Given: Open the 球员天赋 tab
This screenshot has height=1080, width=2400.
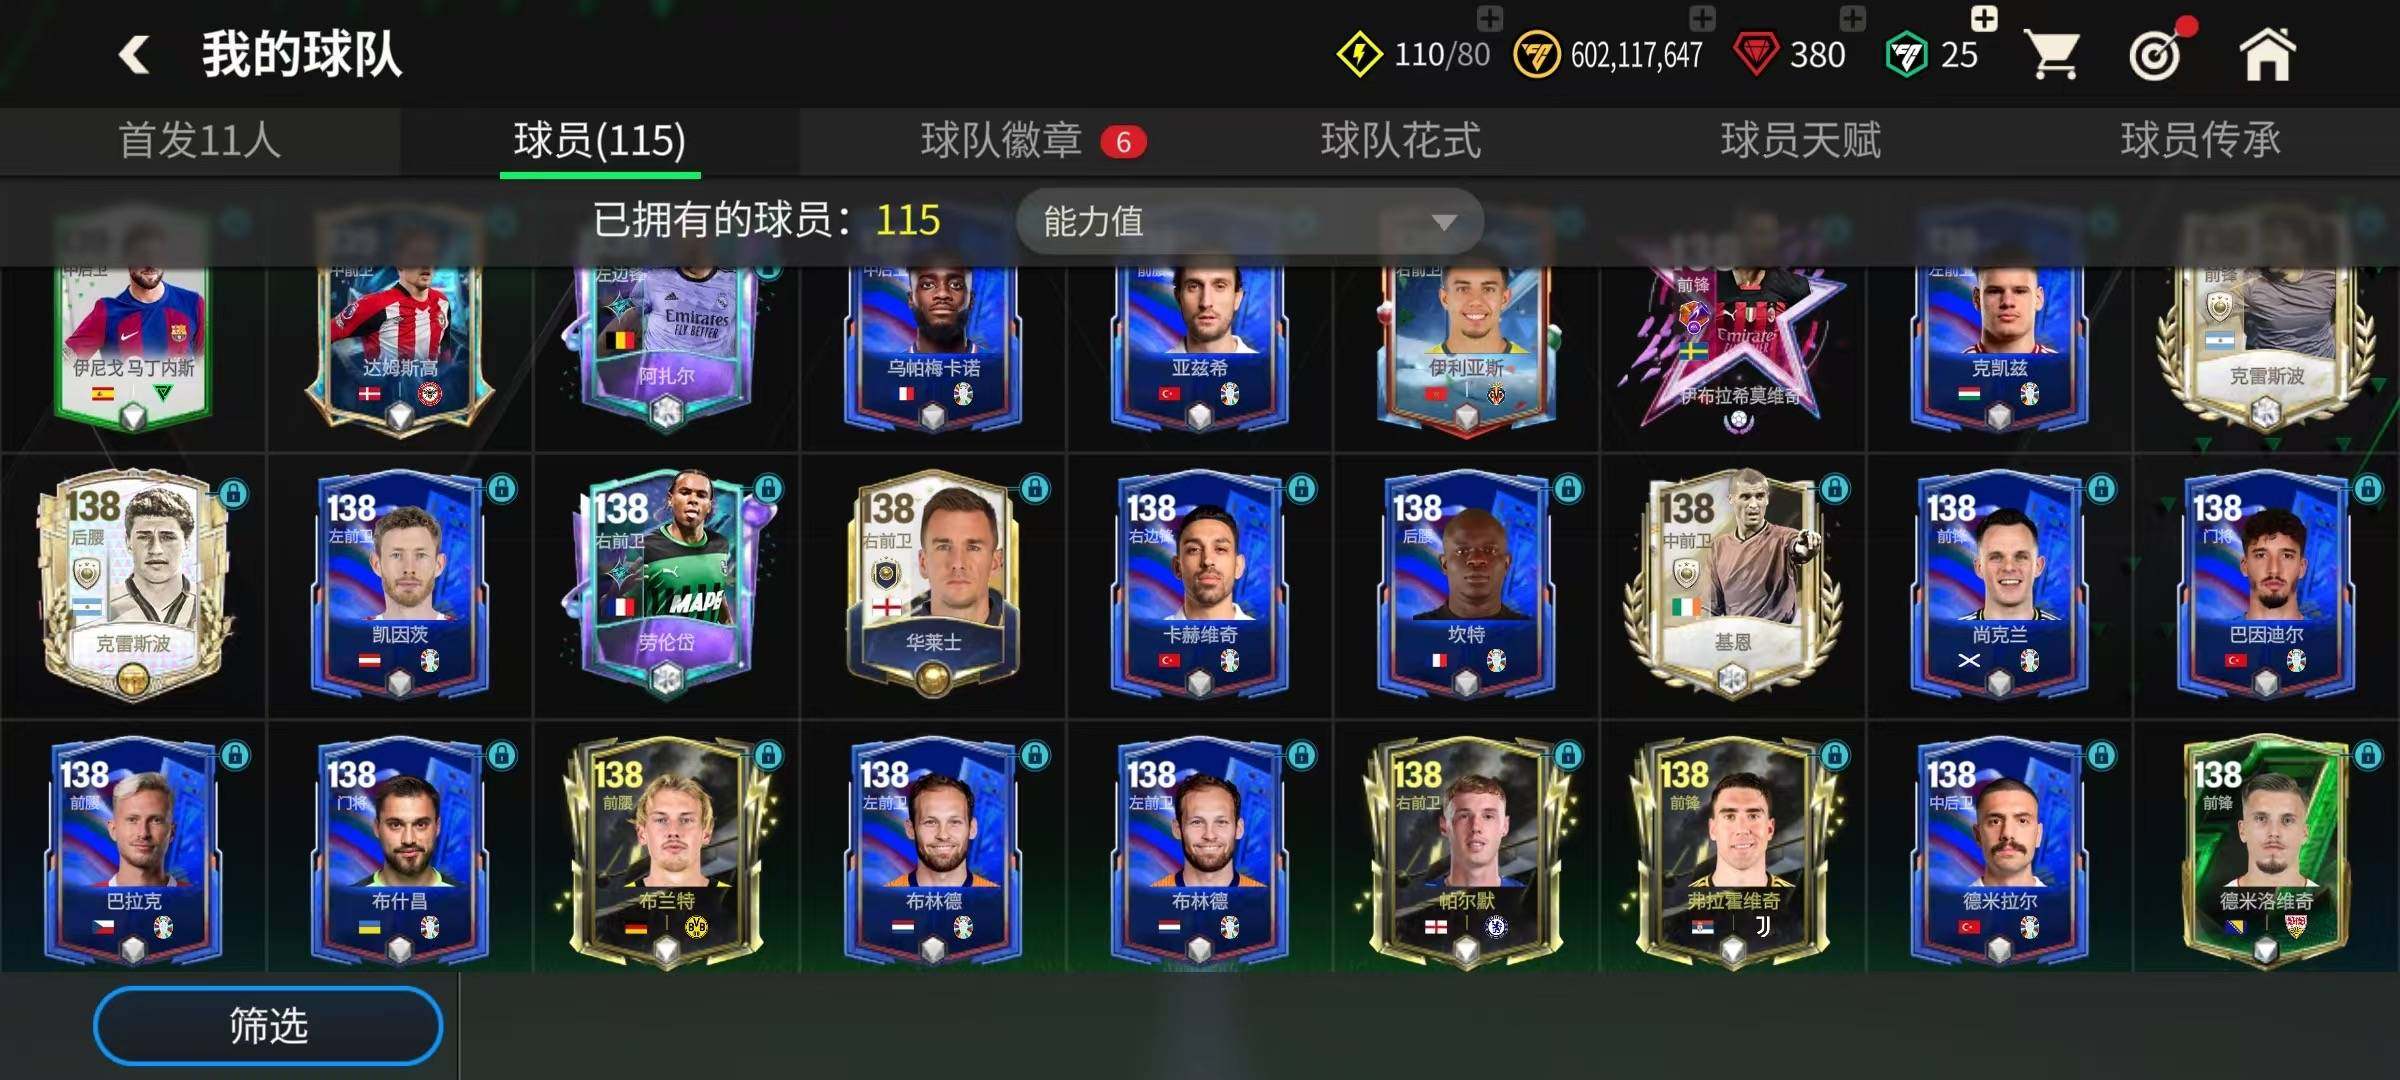Looking at the screenshot, I should click(x=1800, y=140).
